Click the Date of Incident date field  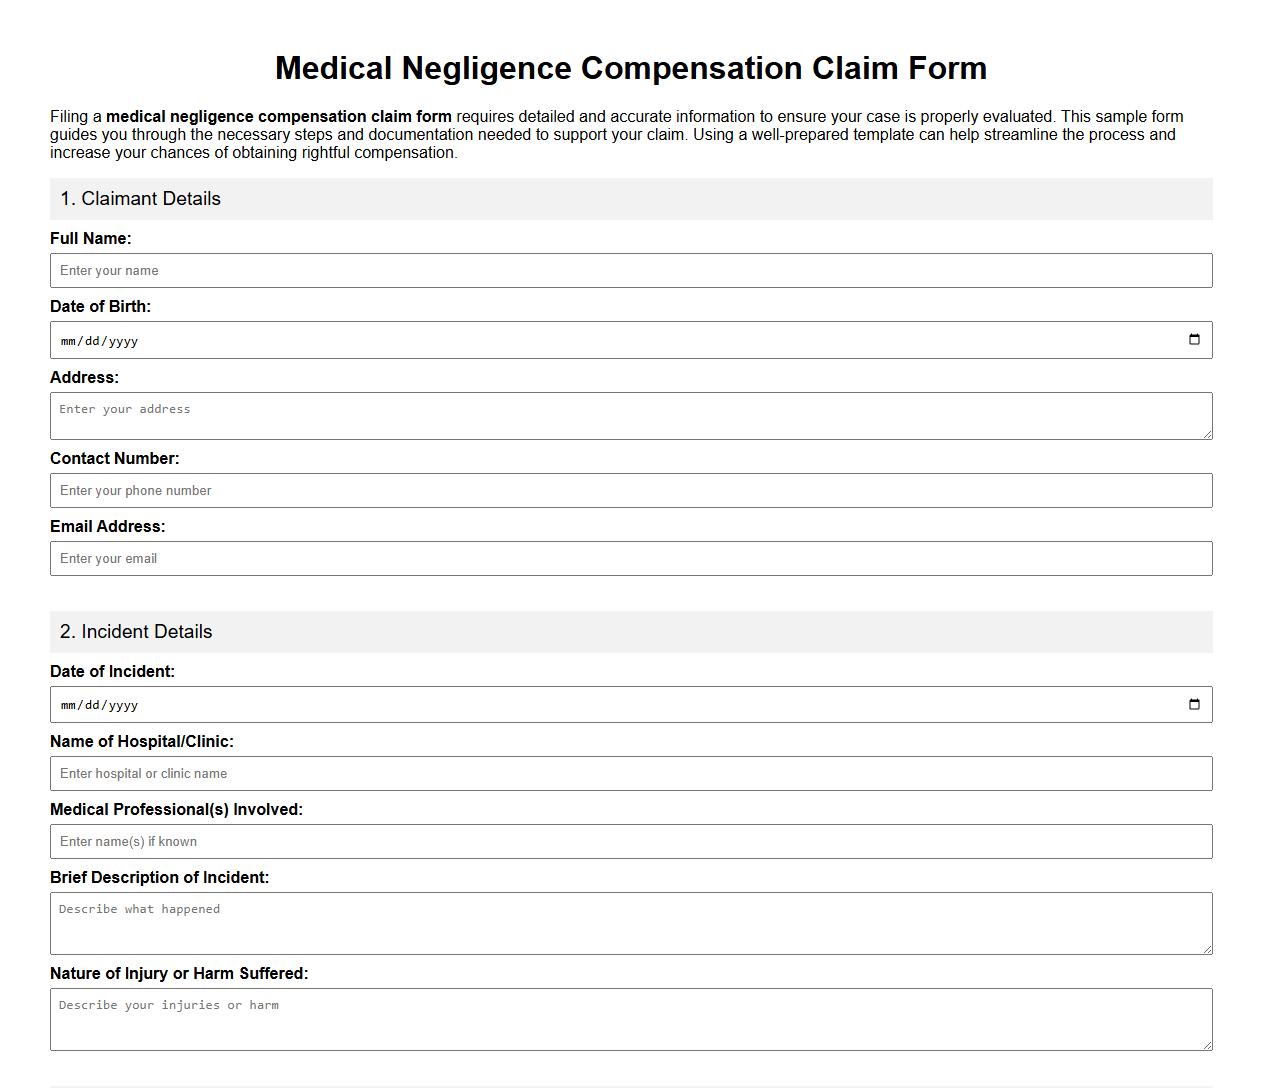tap(400, 703)
